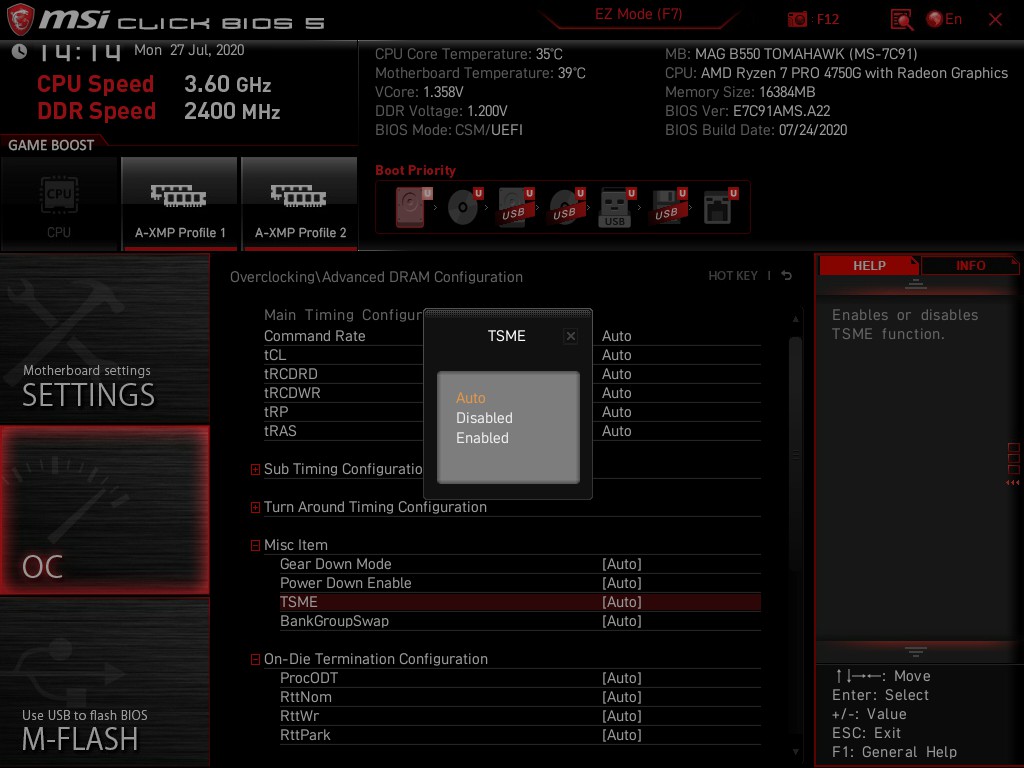Toggle the CPU Game Boost button
The image size is (1024, 768).
(x=59, y=204)
